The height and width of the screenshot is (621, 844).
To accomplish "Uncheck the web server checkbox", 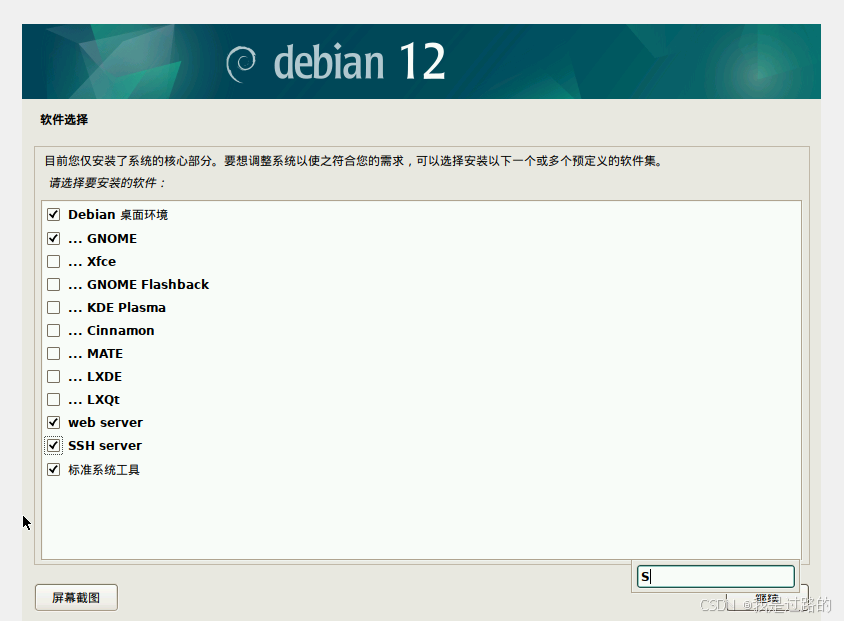I will (53, 422).
